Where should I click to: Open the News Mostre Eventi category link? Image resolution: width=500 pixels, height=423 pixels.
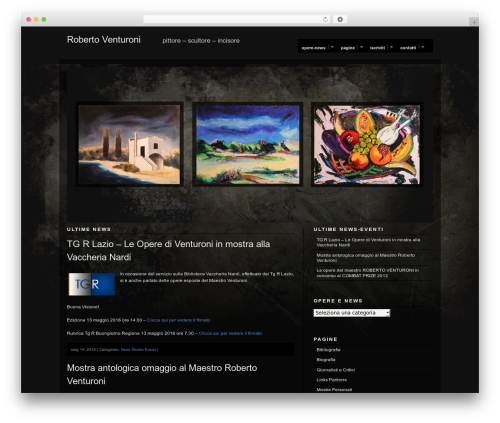(x=138, y=350)
